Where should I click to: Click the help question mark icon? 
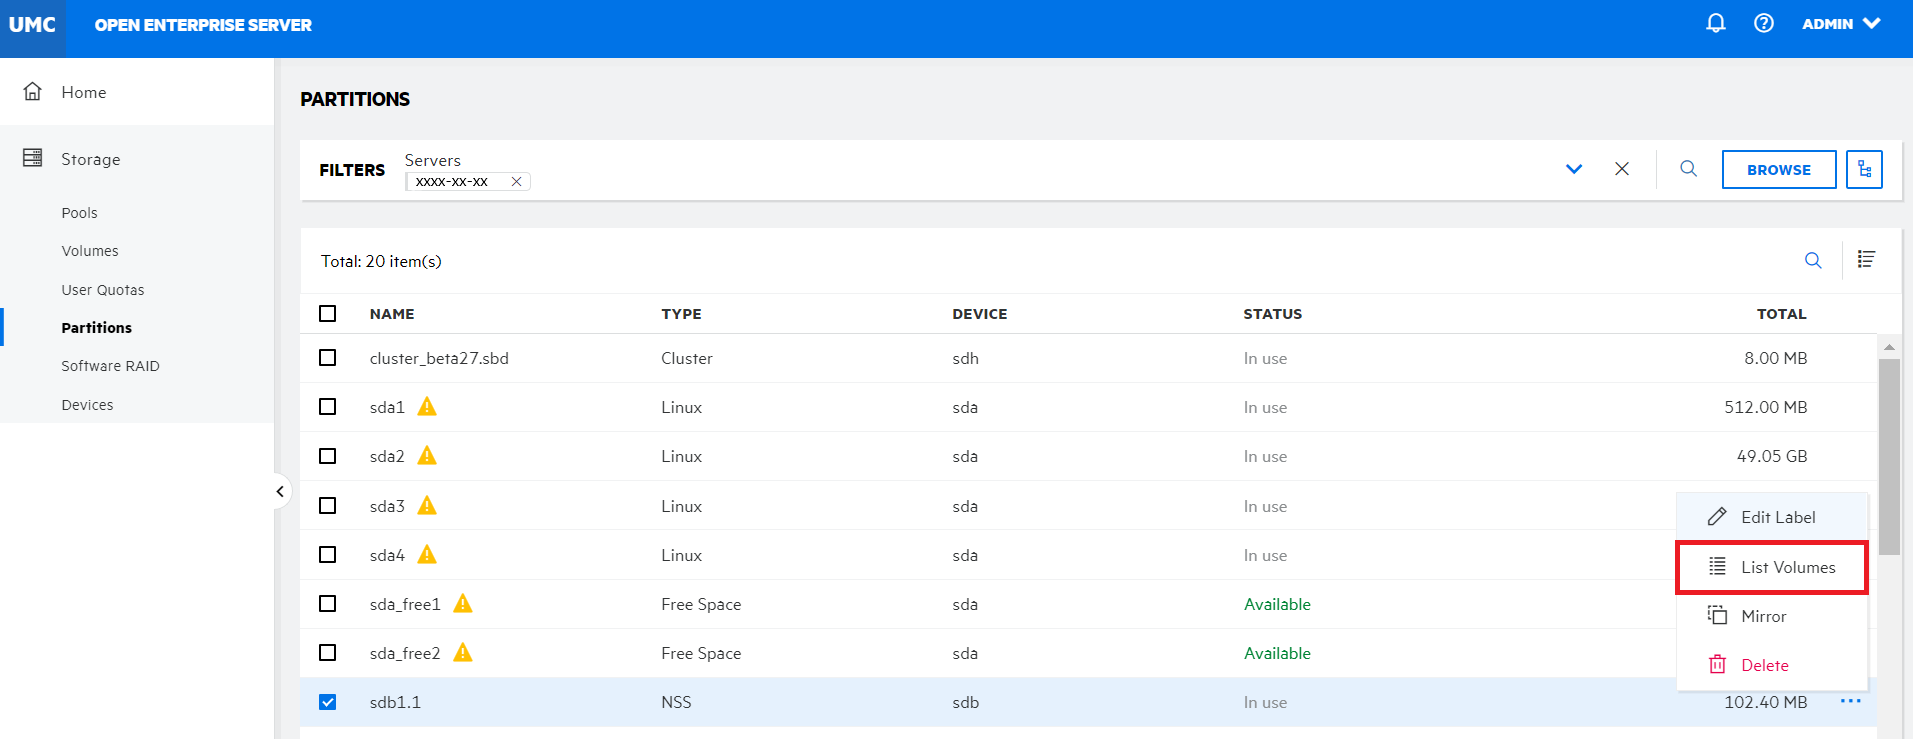click(x=1764, y=23)
